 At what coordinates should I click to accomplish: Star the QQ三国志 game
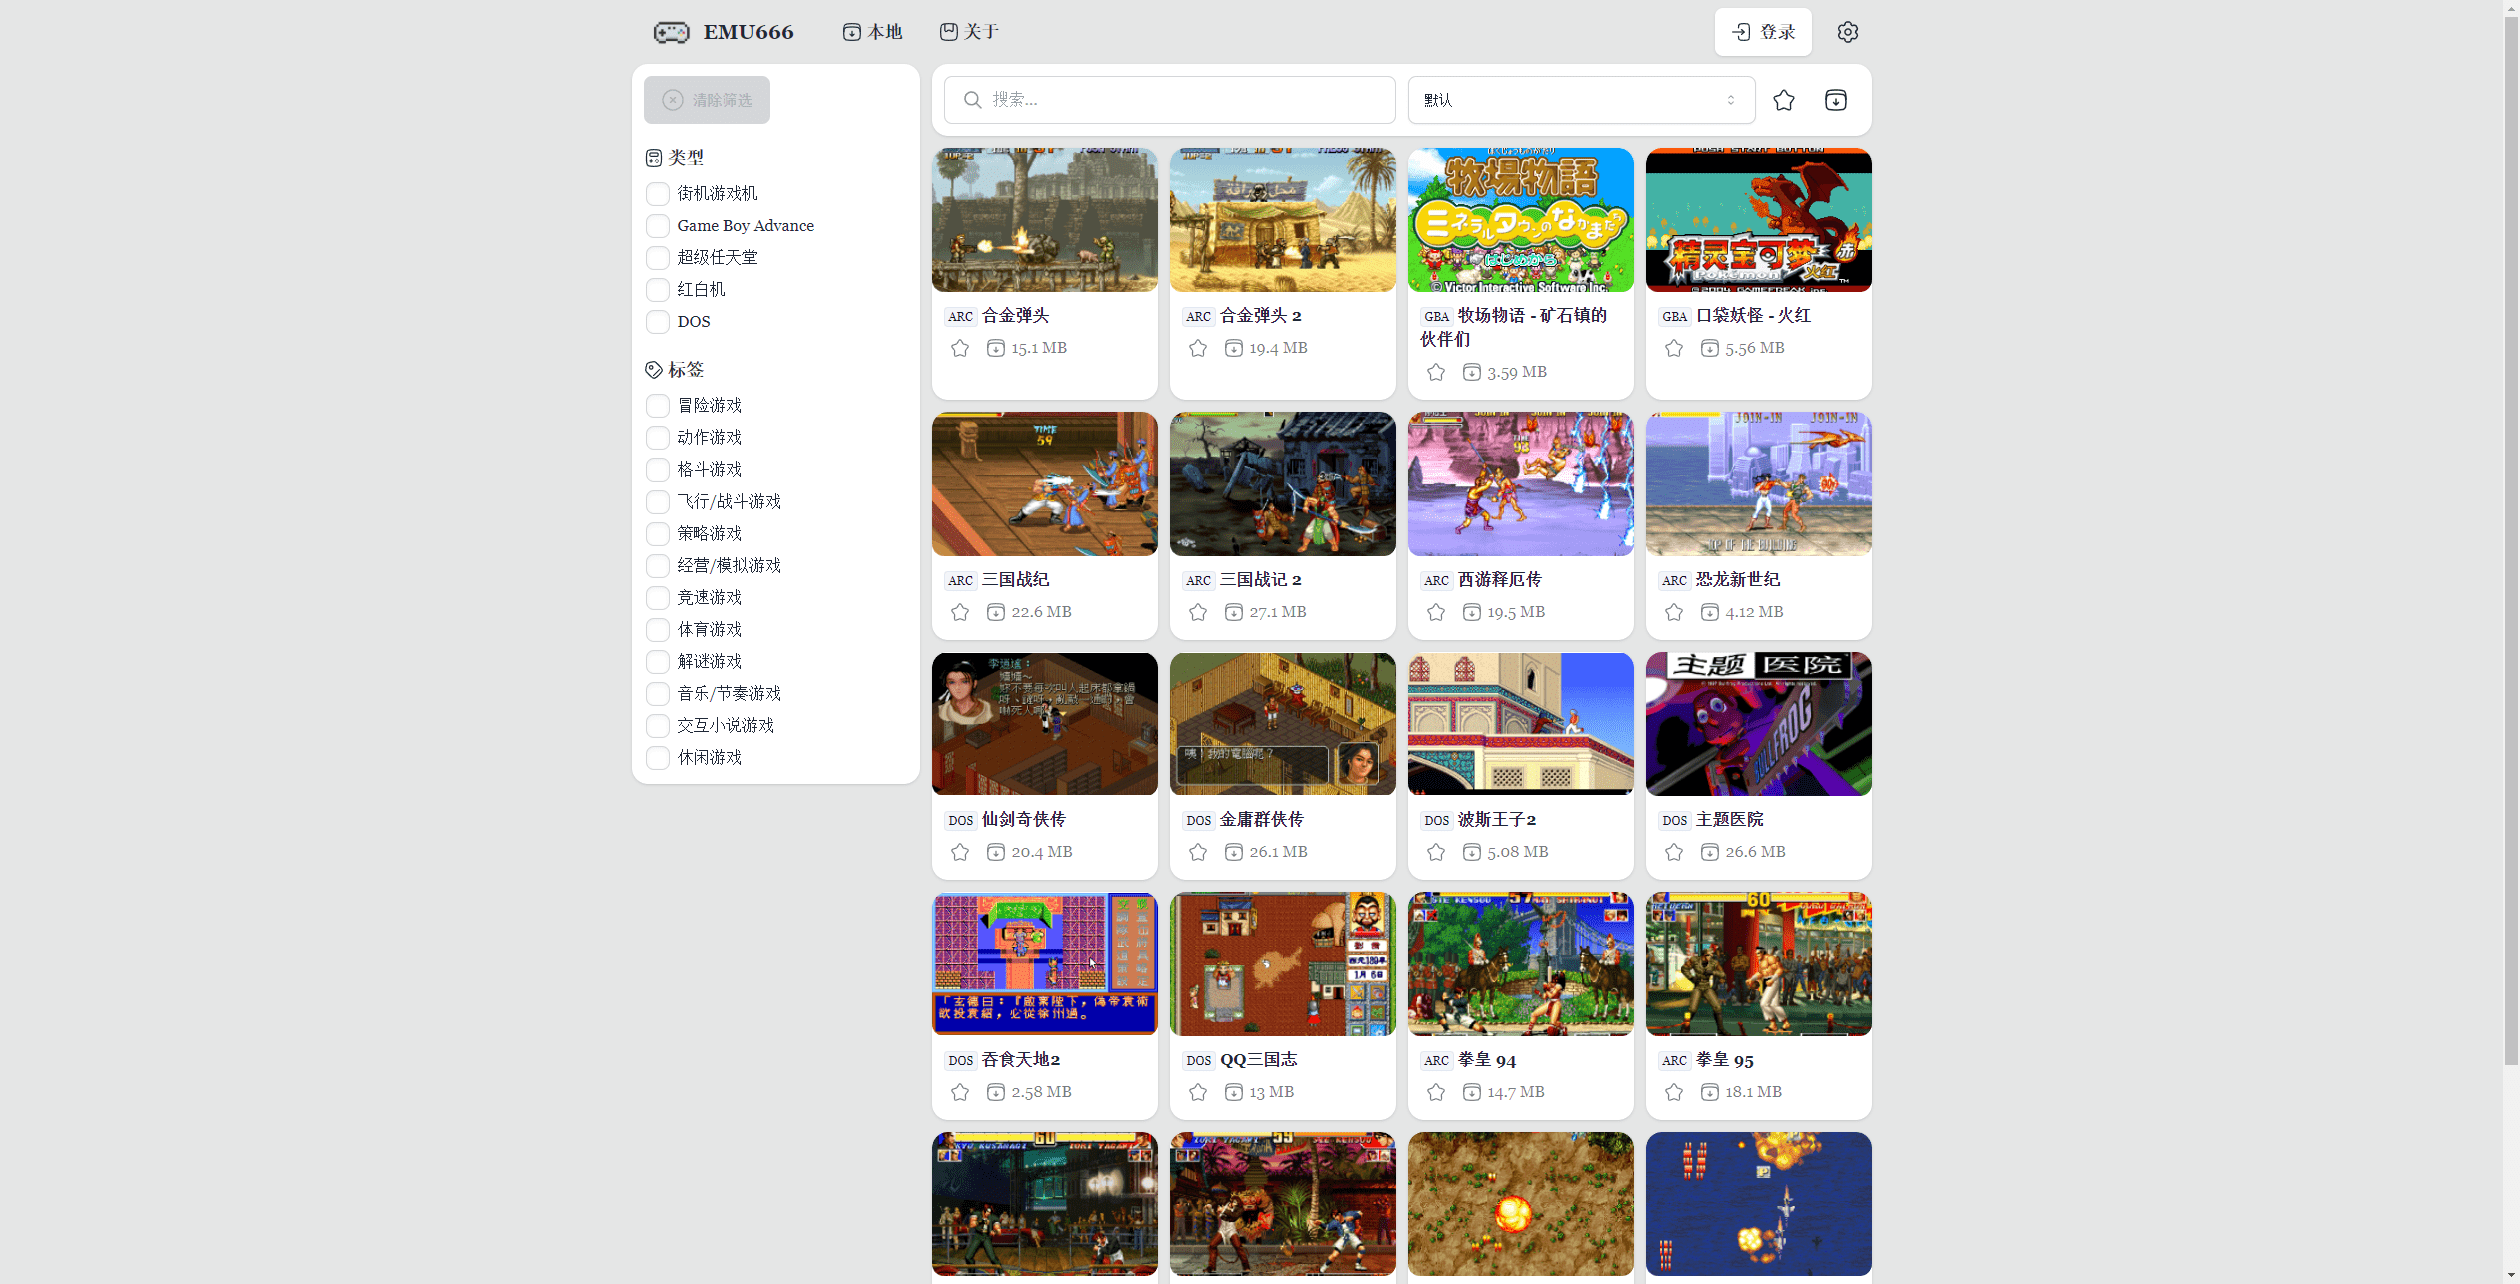pyautogui.click(x=1198, y=1092)
